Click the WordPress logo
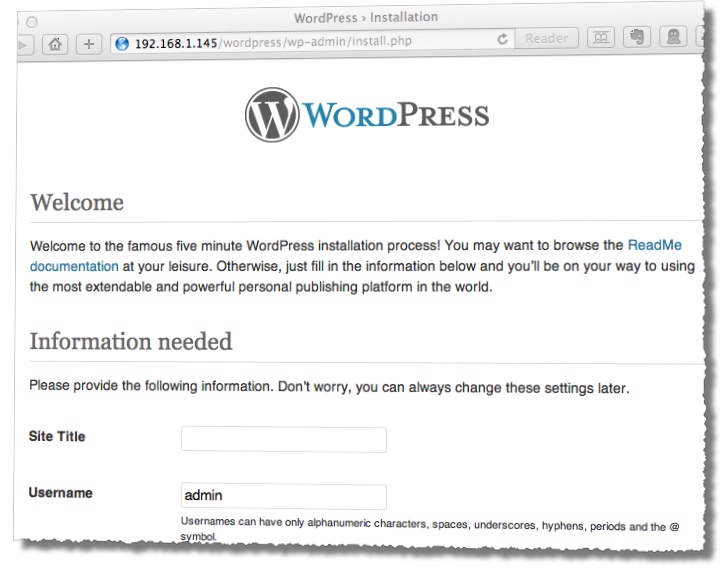The height and width of the screenshot is (569, 724). click(367, 115)
